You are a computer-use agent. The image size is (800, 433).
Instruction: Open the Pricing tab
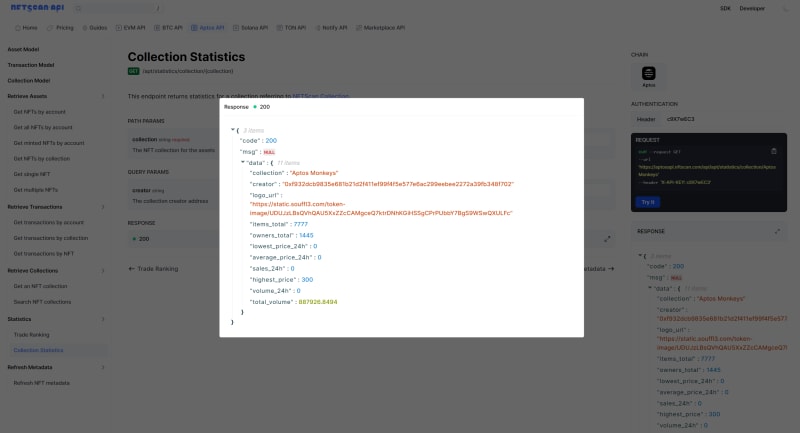coord(60,28)
